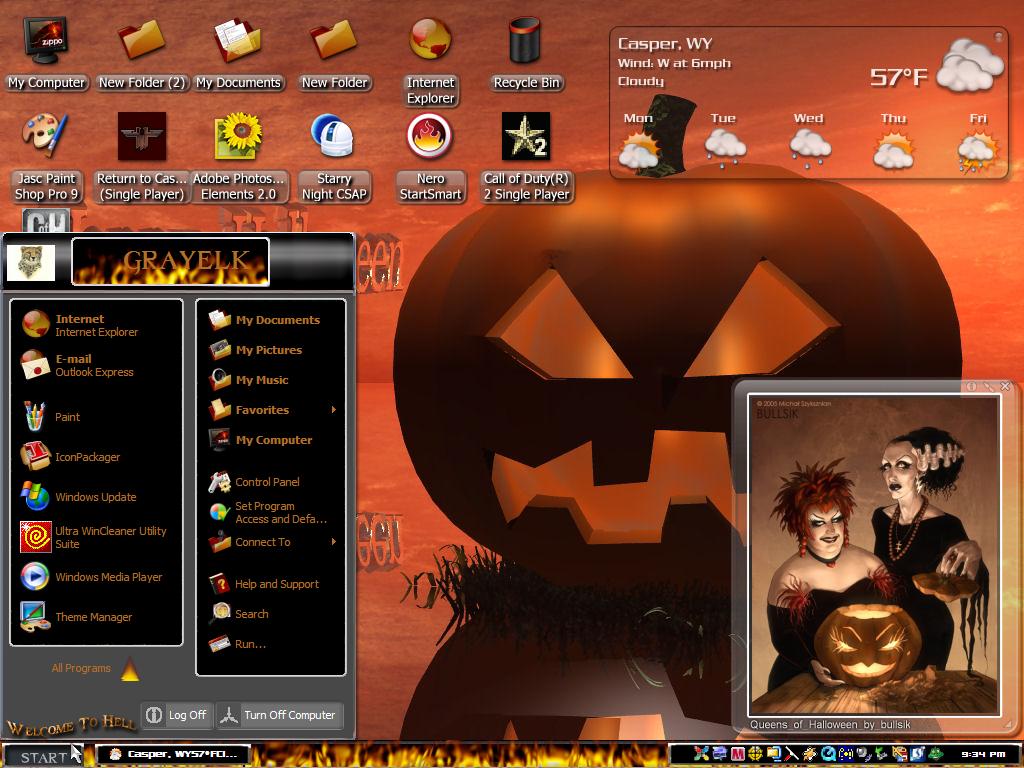This screenshot has height=768, width=1024.
Task: Open the My Computer desktop icon
Action: click(x=46, y=54)
